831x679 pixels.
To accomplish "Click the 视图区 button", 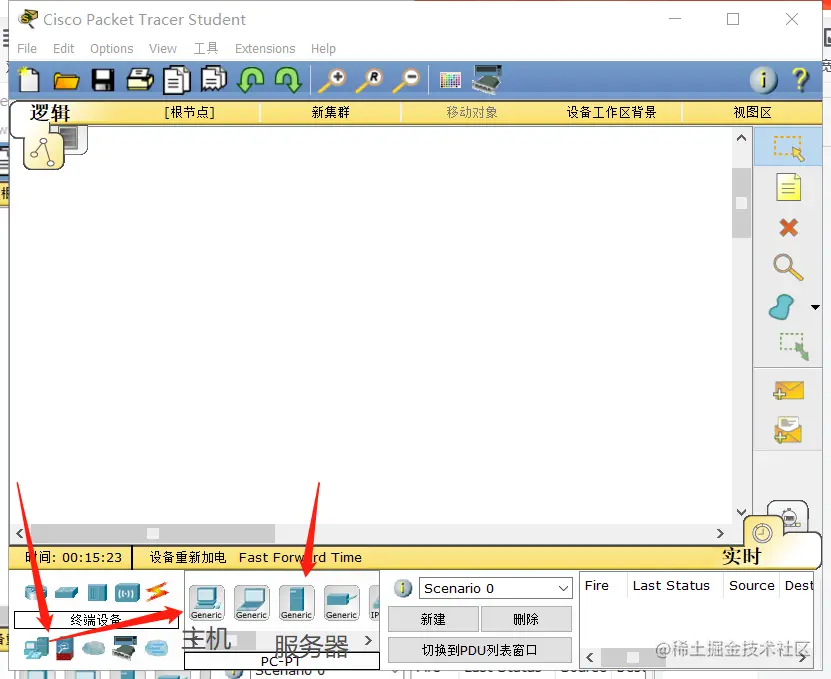I will tap(753, 112).
